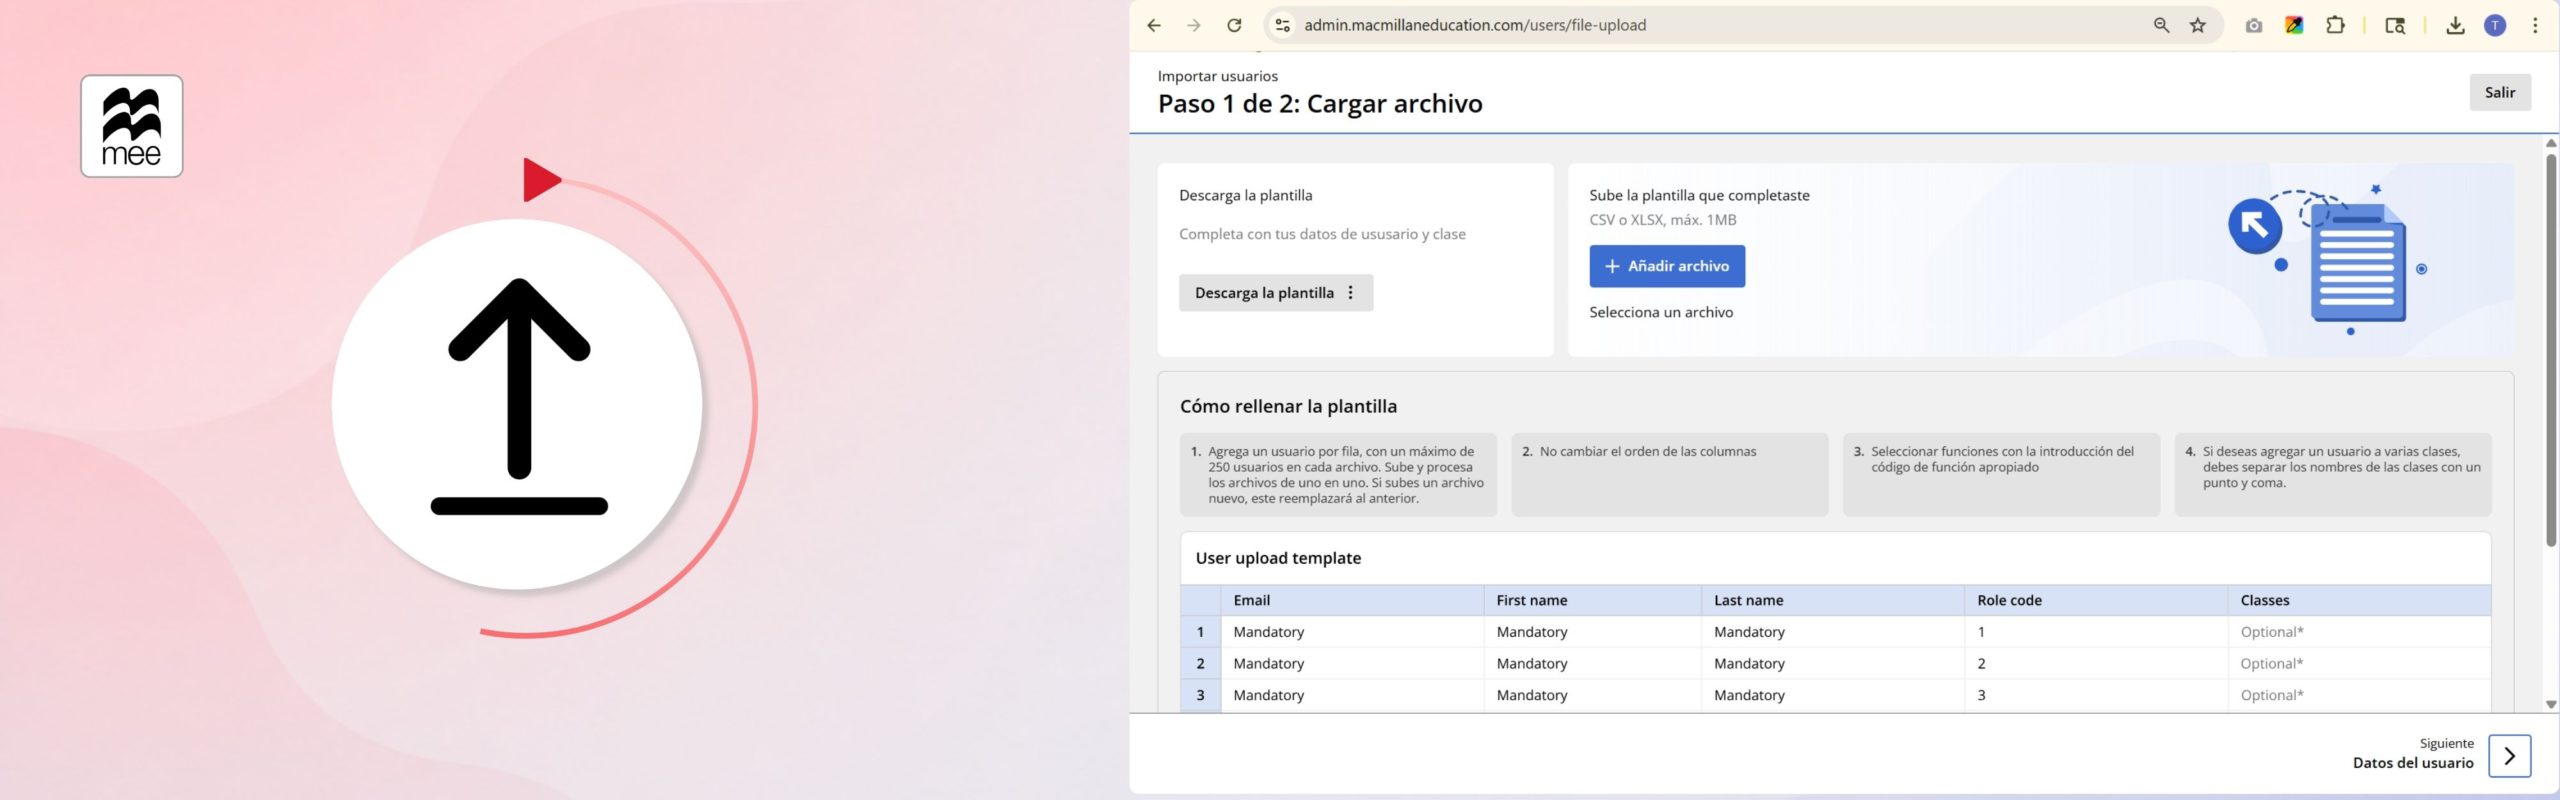Reload the page
Screen dimensions: 2560x800
pos(1234,26)
